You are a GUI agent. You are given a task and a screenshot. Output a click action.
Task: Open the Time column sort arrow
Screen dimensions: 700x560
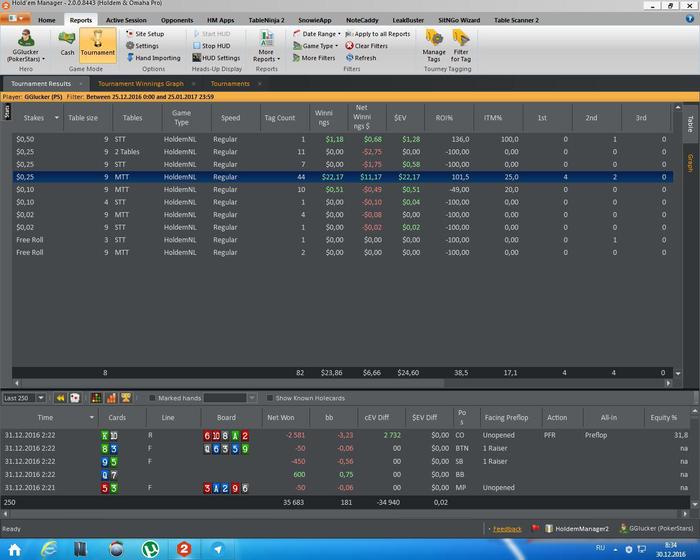coord(92,417)
